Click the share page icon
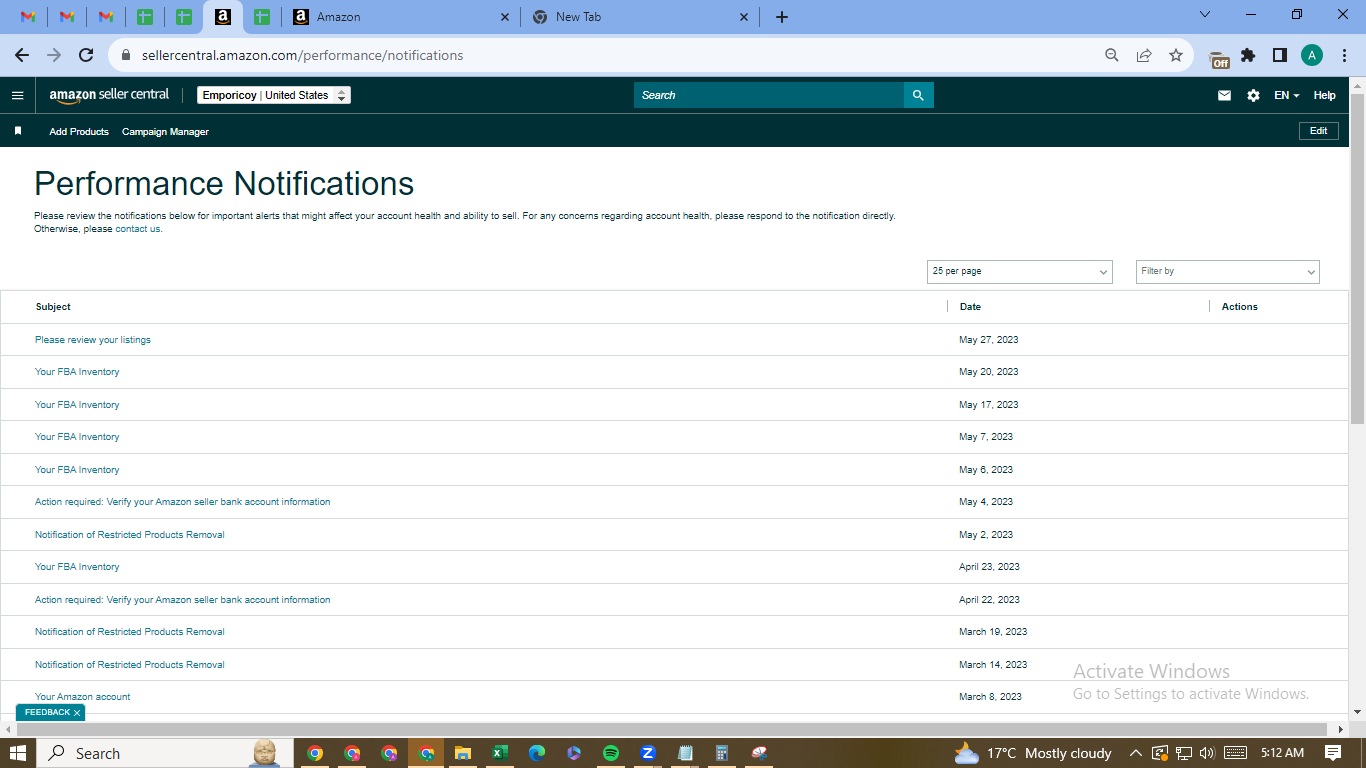The image size is (1366, 768). (1144, 55)
